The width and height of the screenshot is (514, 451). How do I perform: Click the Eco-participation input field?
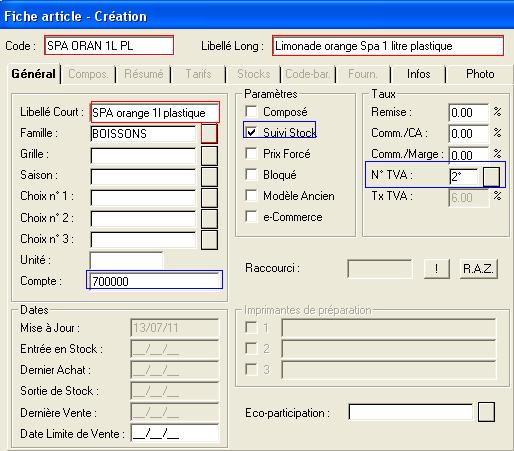[411, 412]
